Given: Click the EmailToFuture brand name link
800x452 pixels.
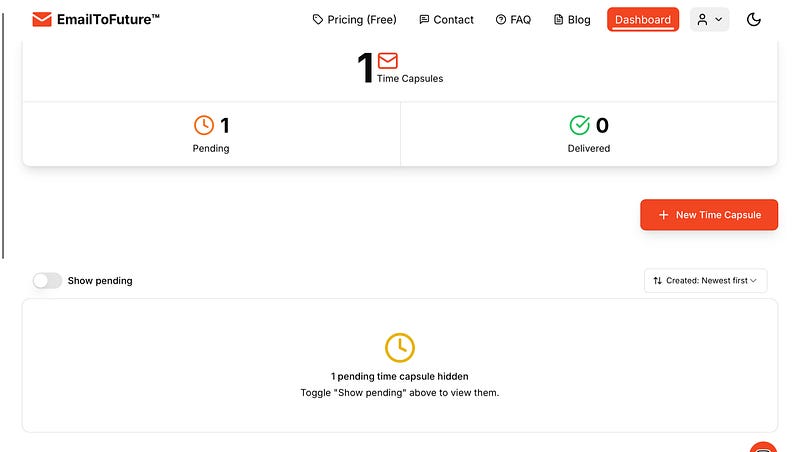Looking at the screenshot, I should click(x=108, y=19).
